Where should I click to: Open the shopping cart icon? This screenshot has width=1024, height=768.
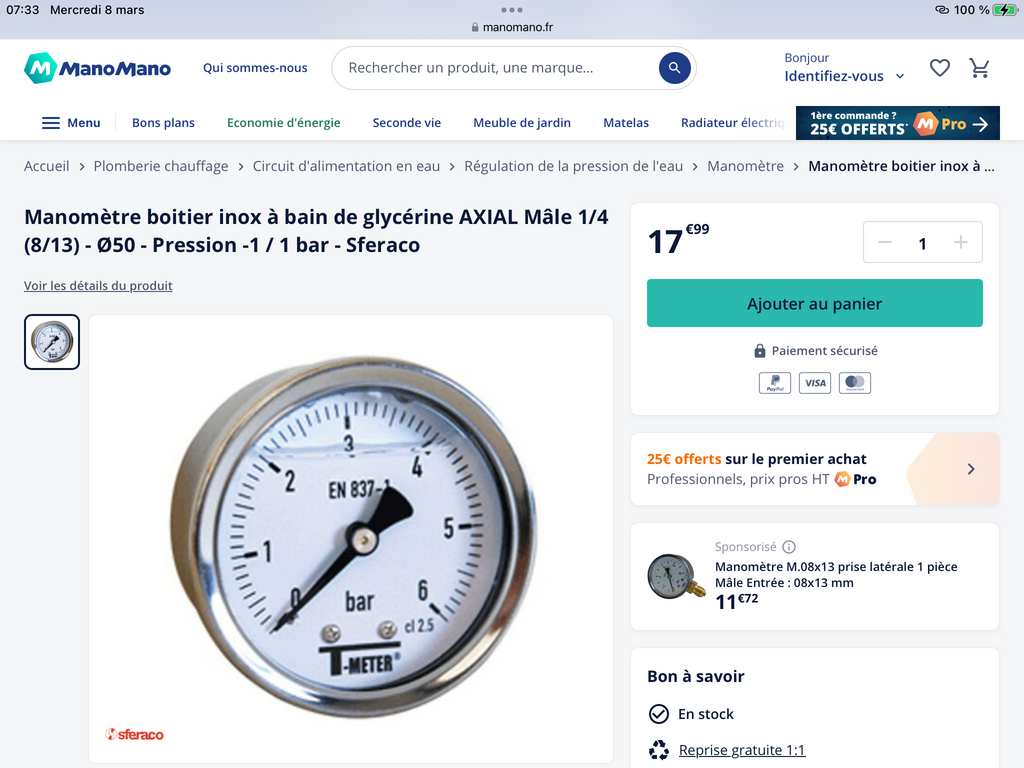[x=979, y=68]
